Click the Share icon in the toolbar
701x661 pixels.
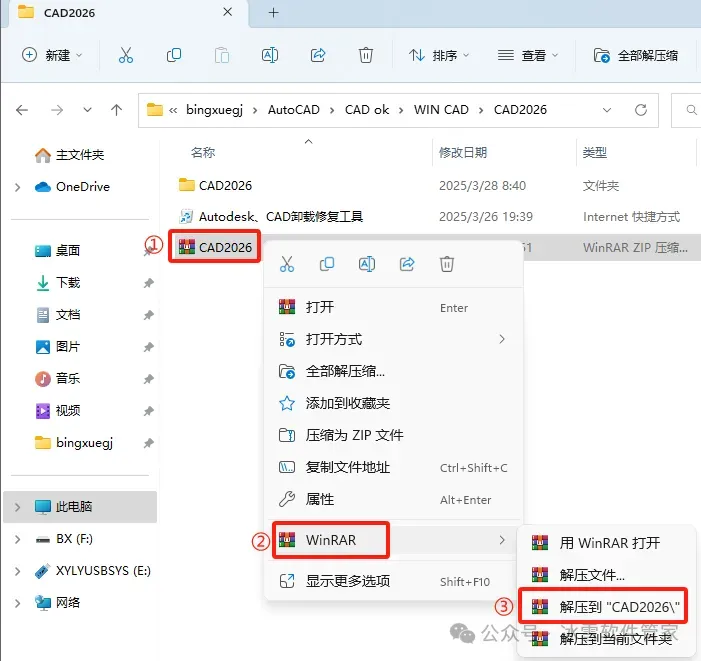point(318,55)
